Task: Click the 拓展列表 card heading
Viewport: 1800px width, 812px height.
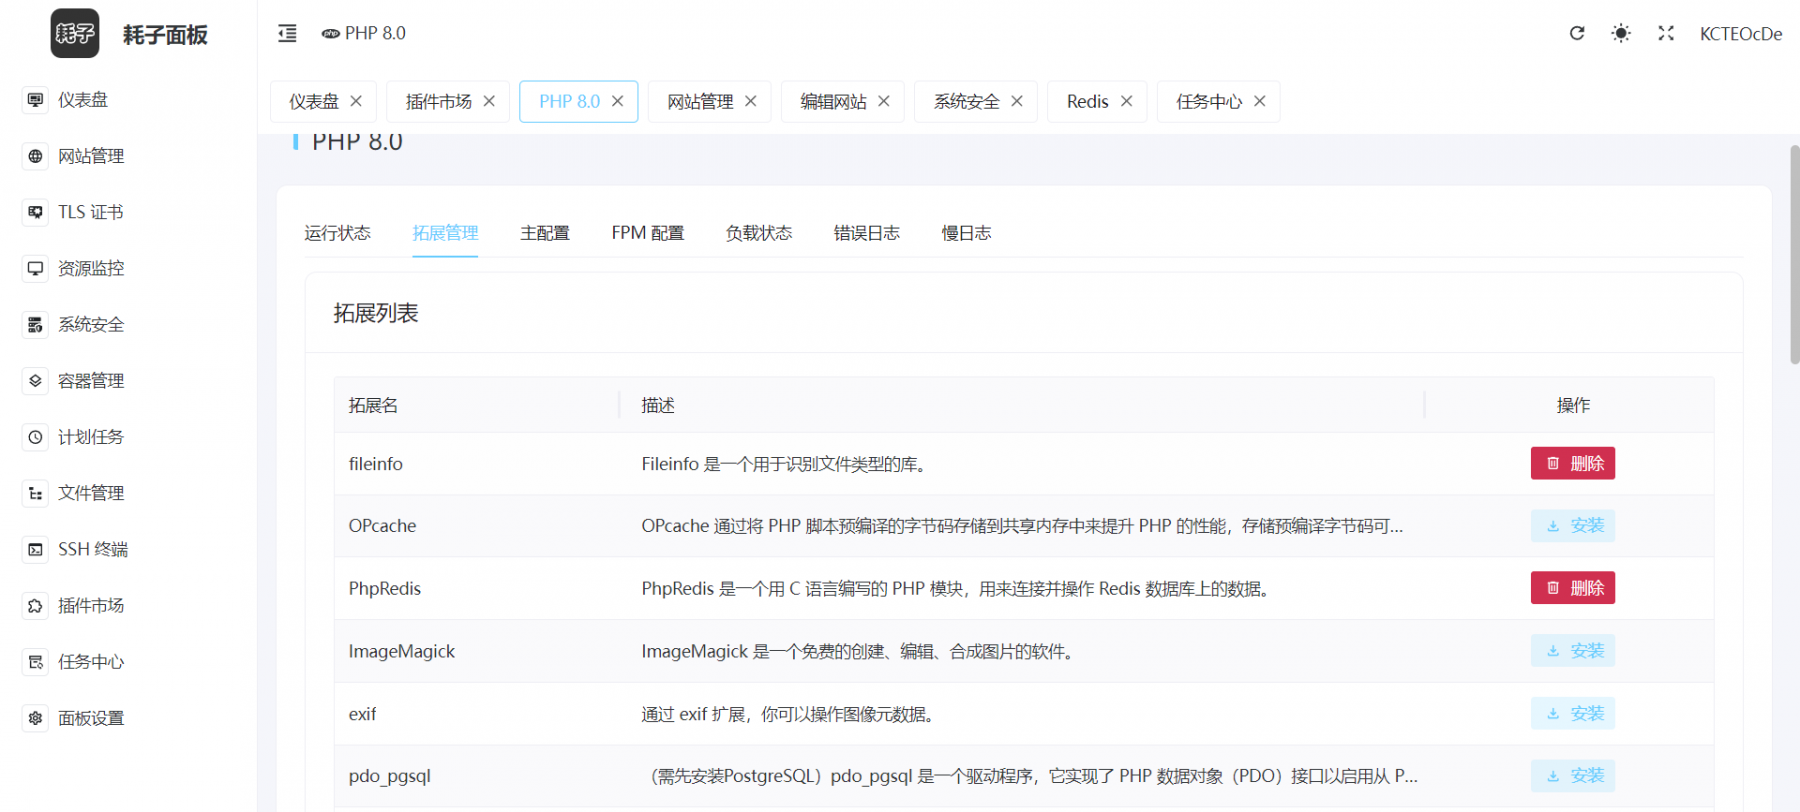Action: pos(376,313)
